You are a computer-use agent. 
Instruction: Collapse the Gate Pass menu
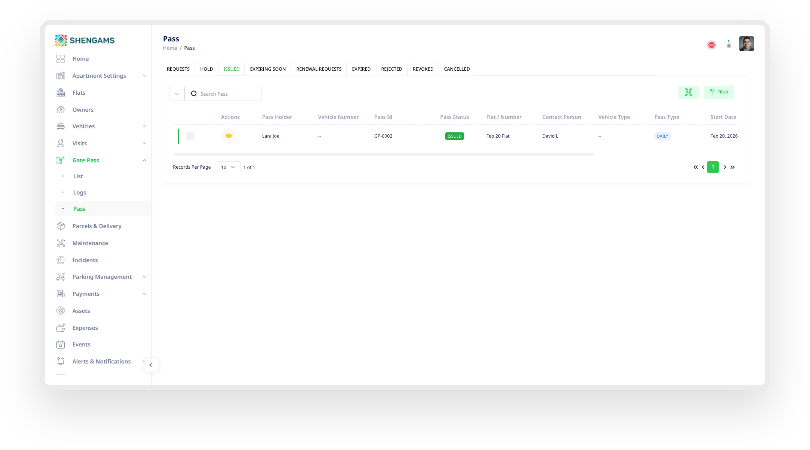point(144,160)
